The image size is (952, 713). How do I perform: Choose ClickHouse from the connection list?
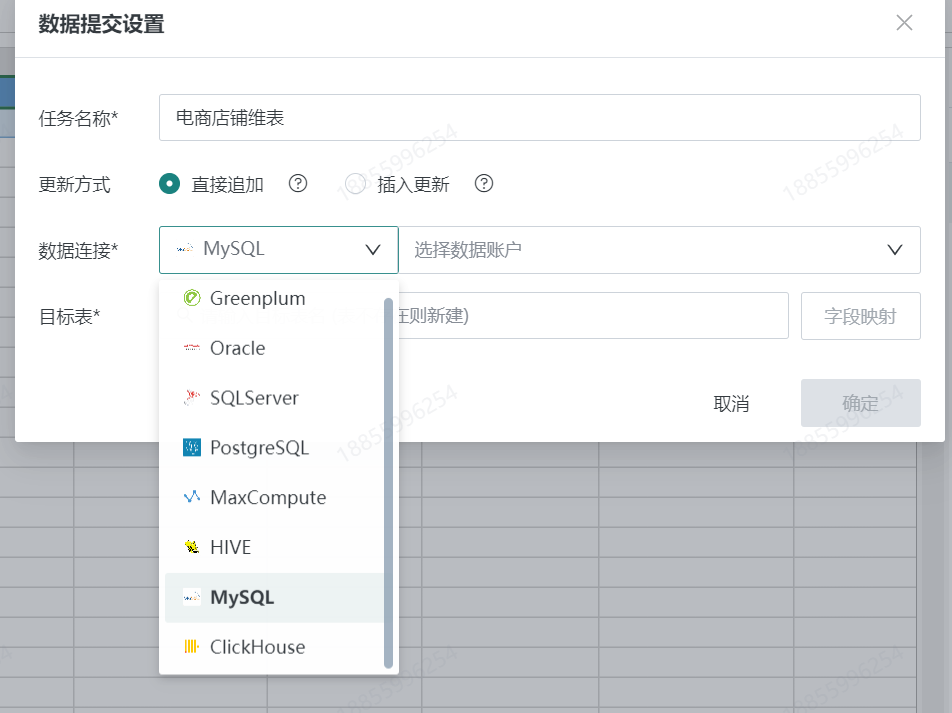pyautogui.click(x=274, y=647)
